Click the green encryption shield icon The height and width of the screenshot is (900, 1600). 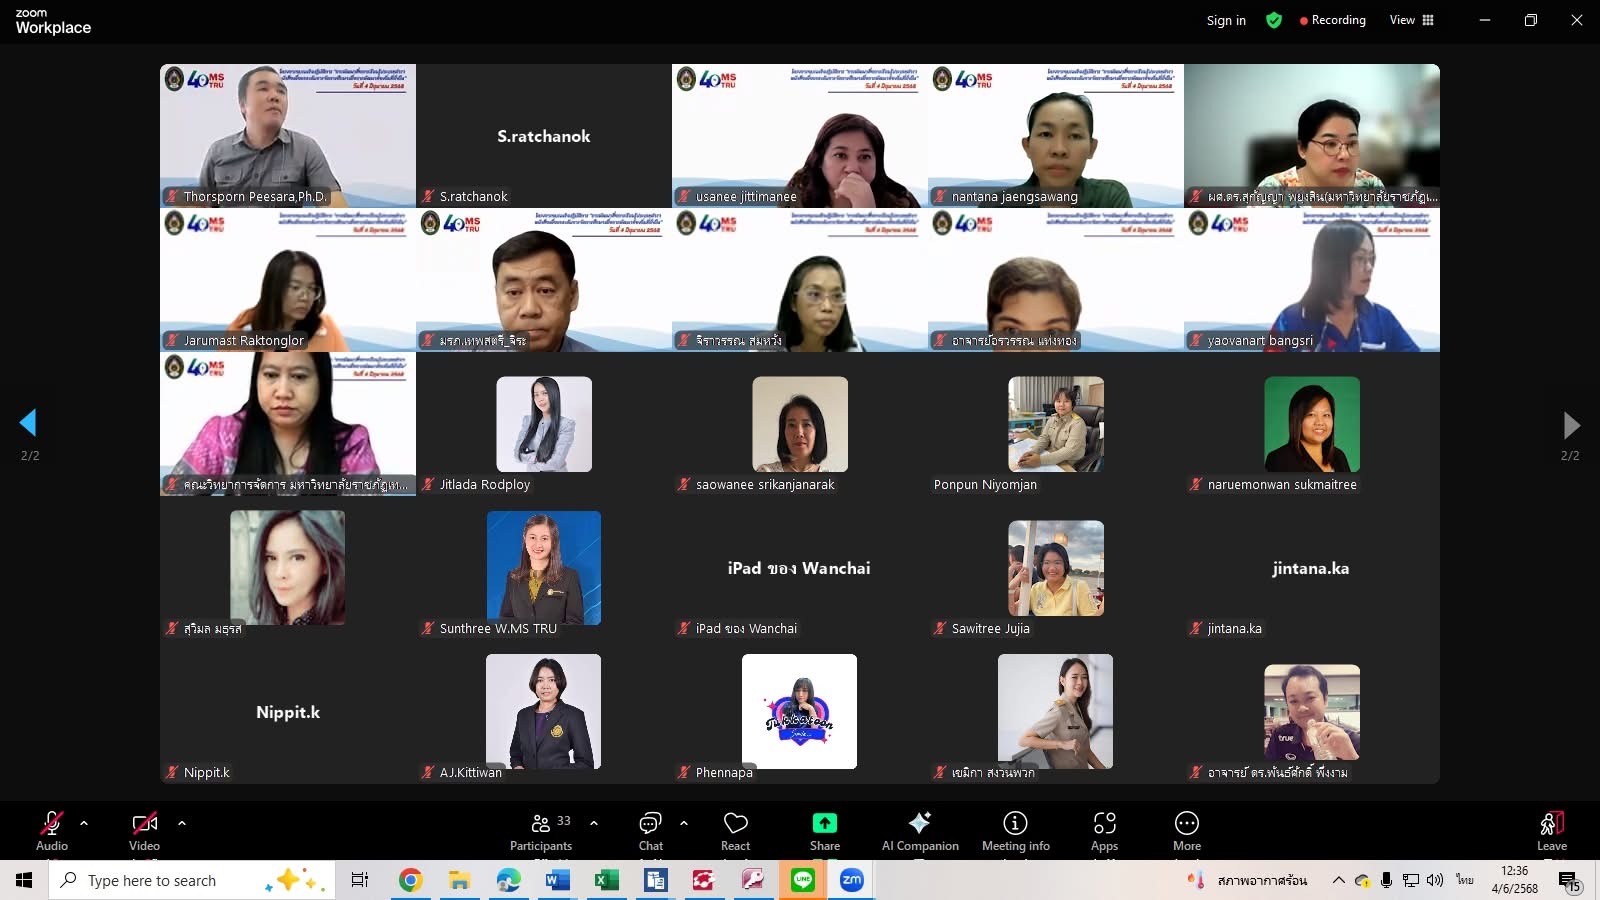pyautogui.click(x=1274, y=20)
